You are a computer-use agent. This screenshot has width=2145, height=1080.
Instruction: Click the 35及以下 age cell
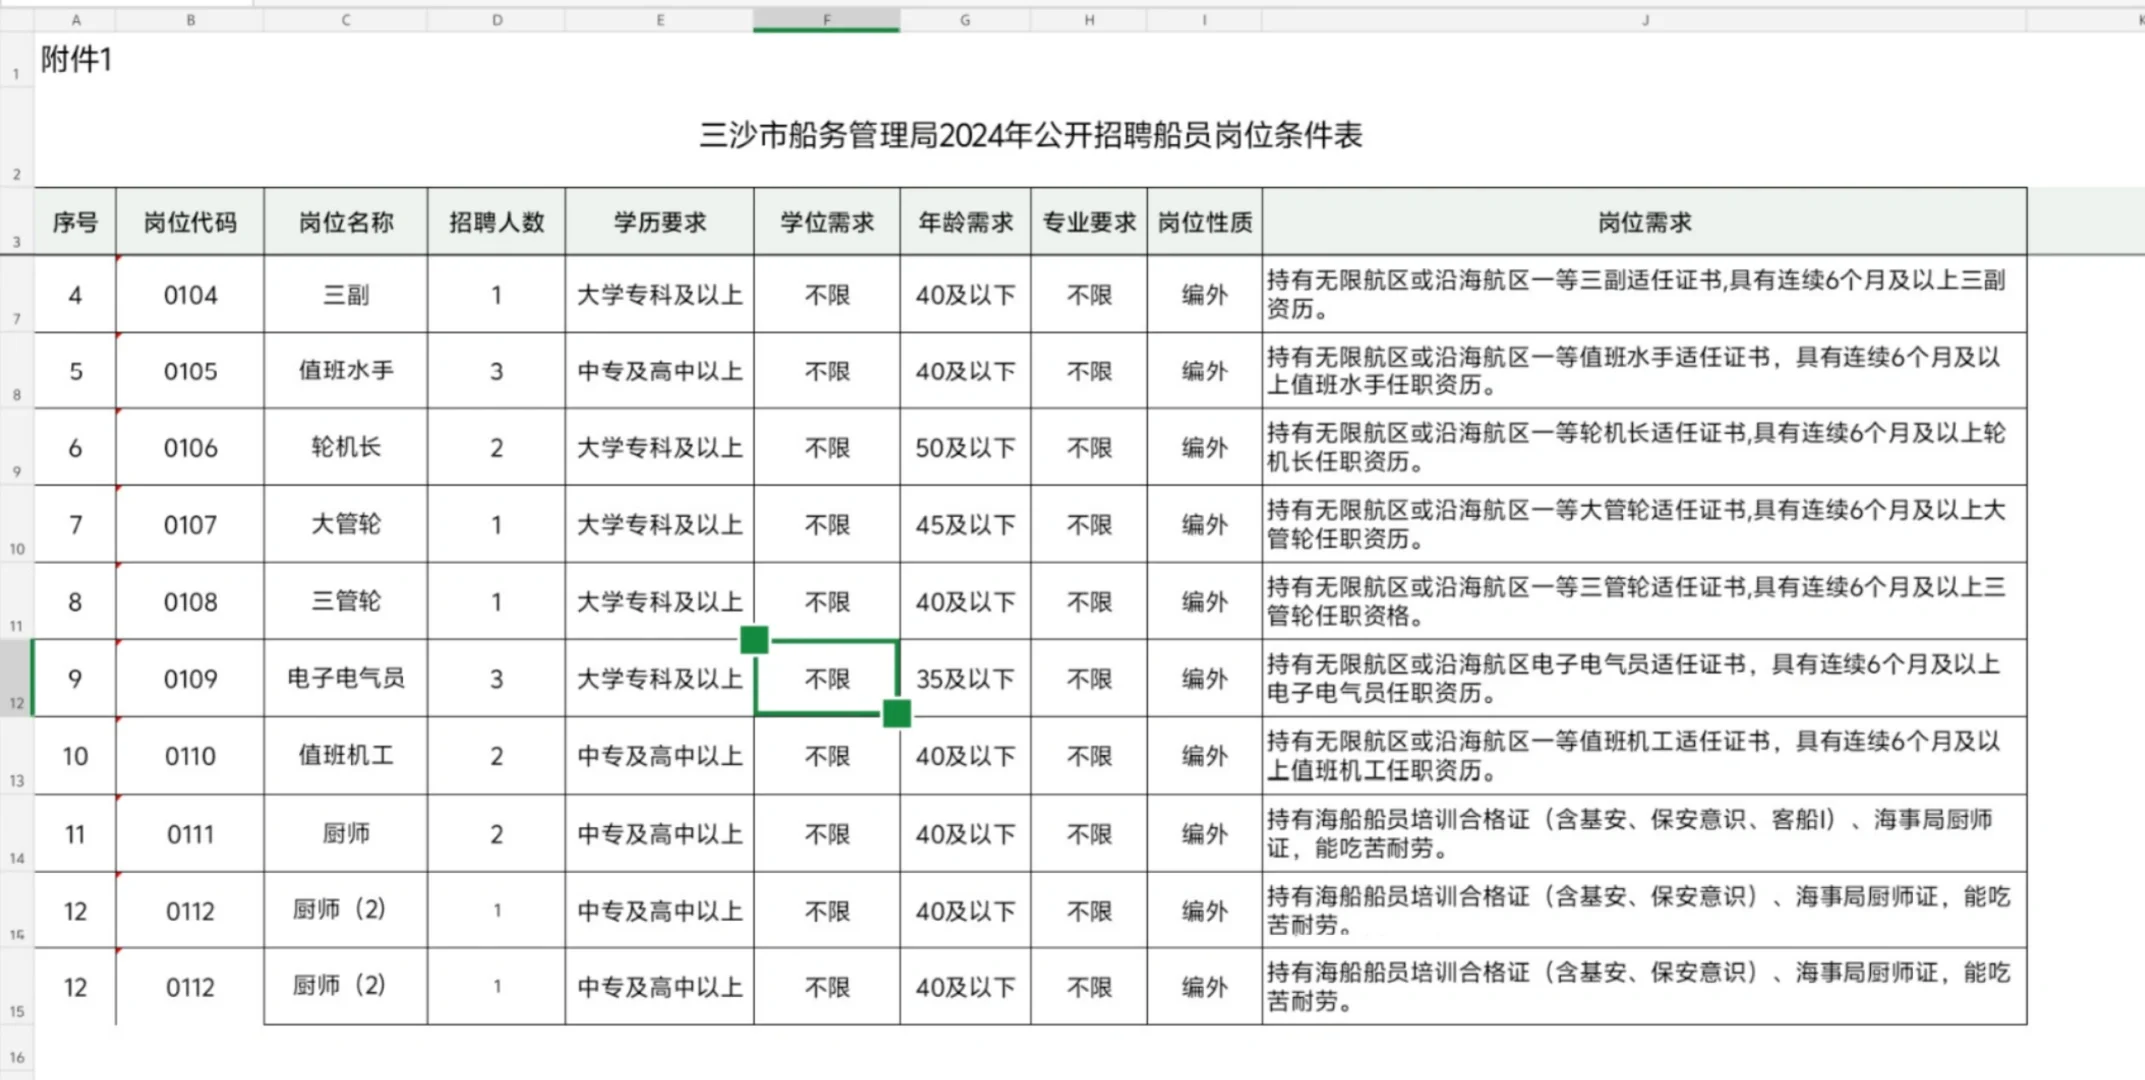(965, 679)
